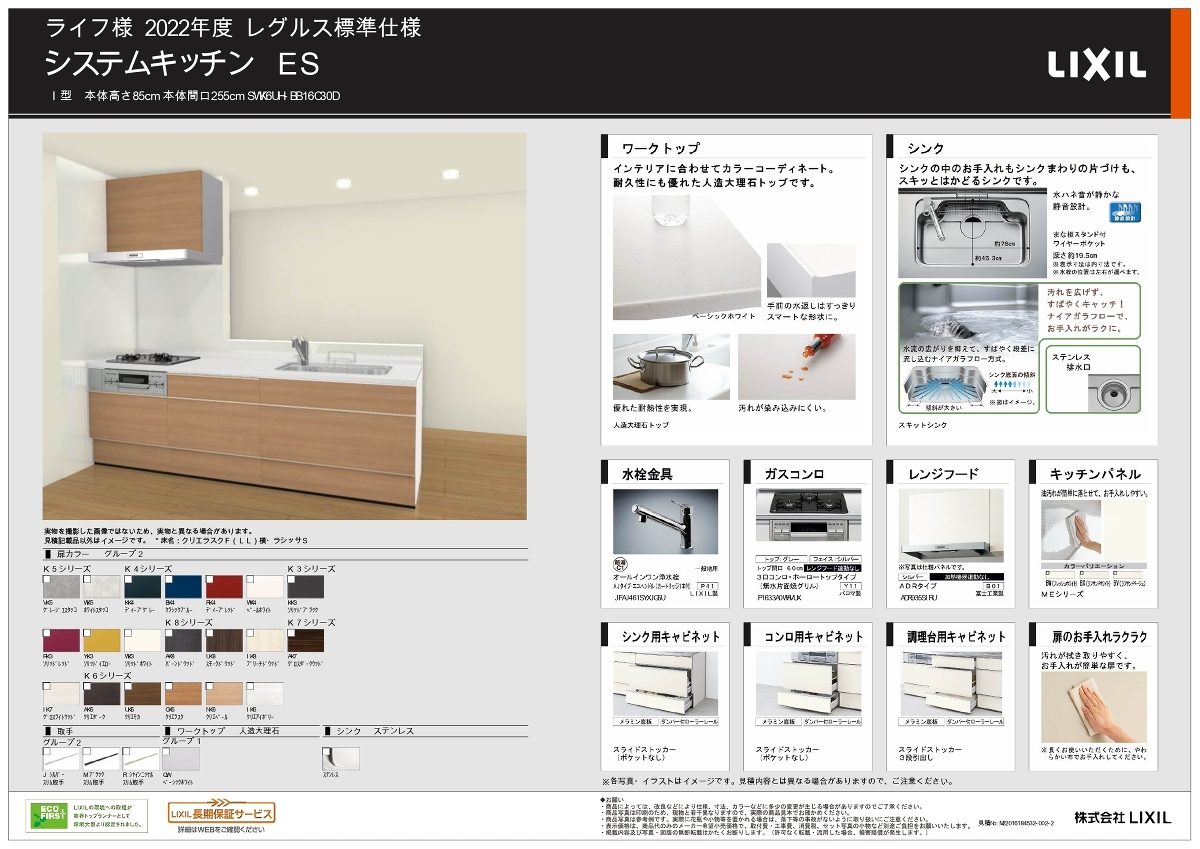Click the MEシリーズ label
The width and height of the screenshot is (1200, 849).
click(1062, 594)
